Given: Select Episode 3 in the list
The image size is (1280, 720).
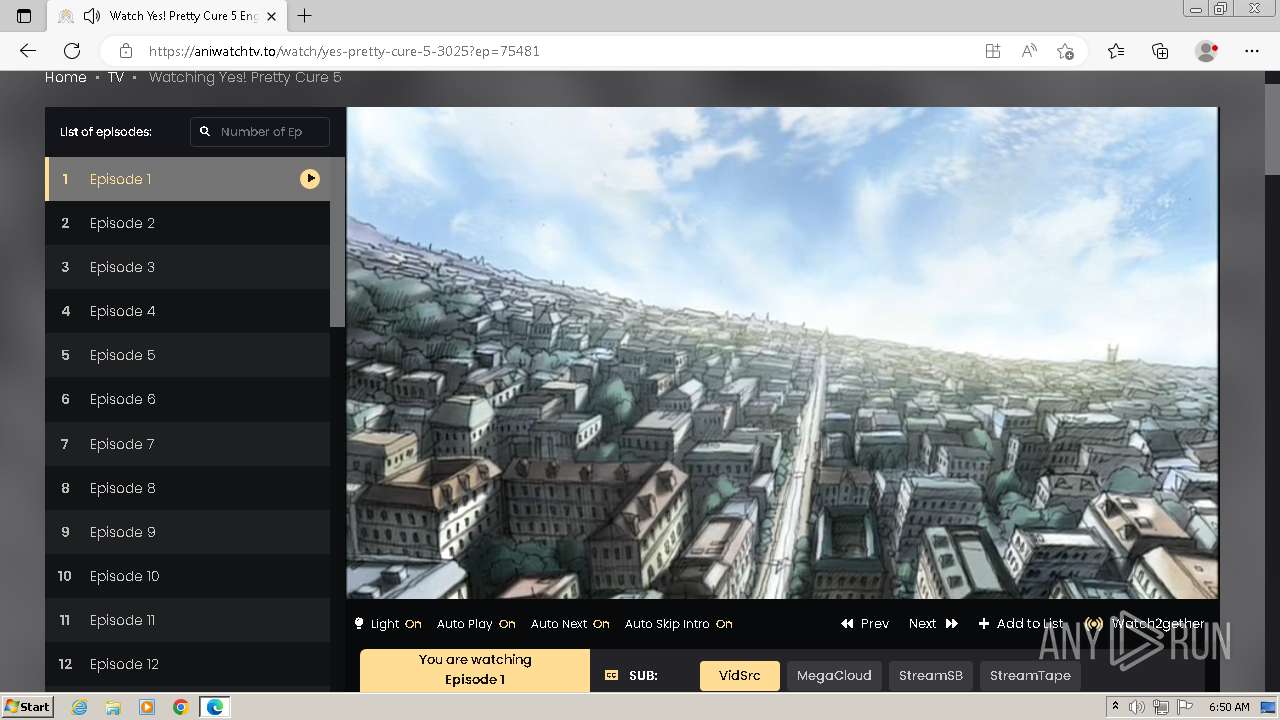Looking at the screenshot, I should [x=188, y=267].
